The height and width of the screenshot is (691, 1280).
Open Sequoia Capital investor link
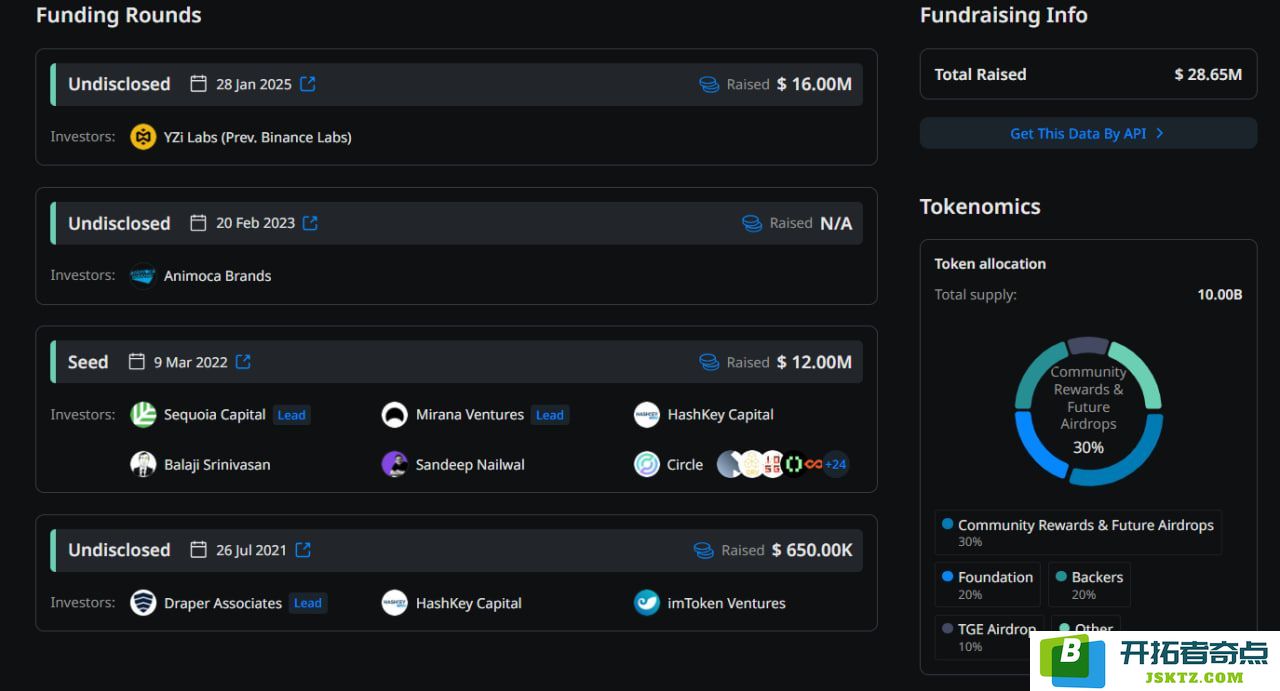pos(215,414)
